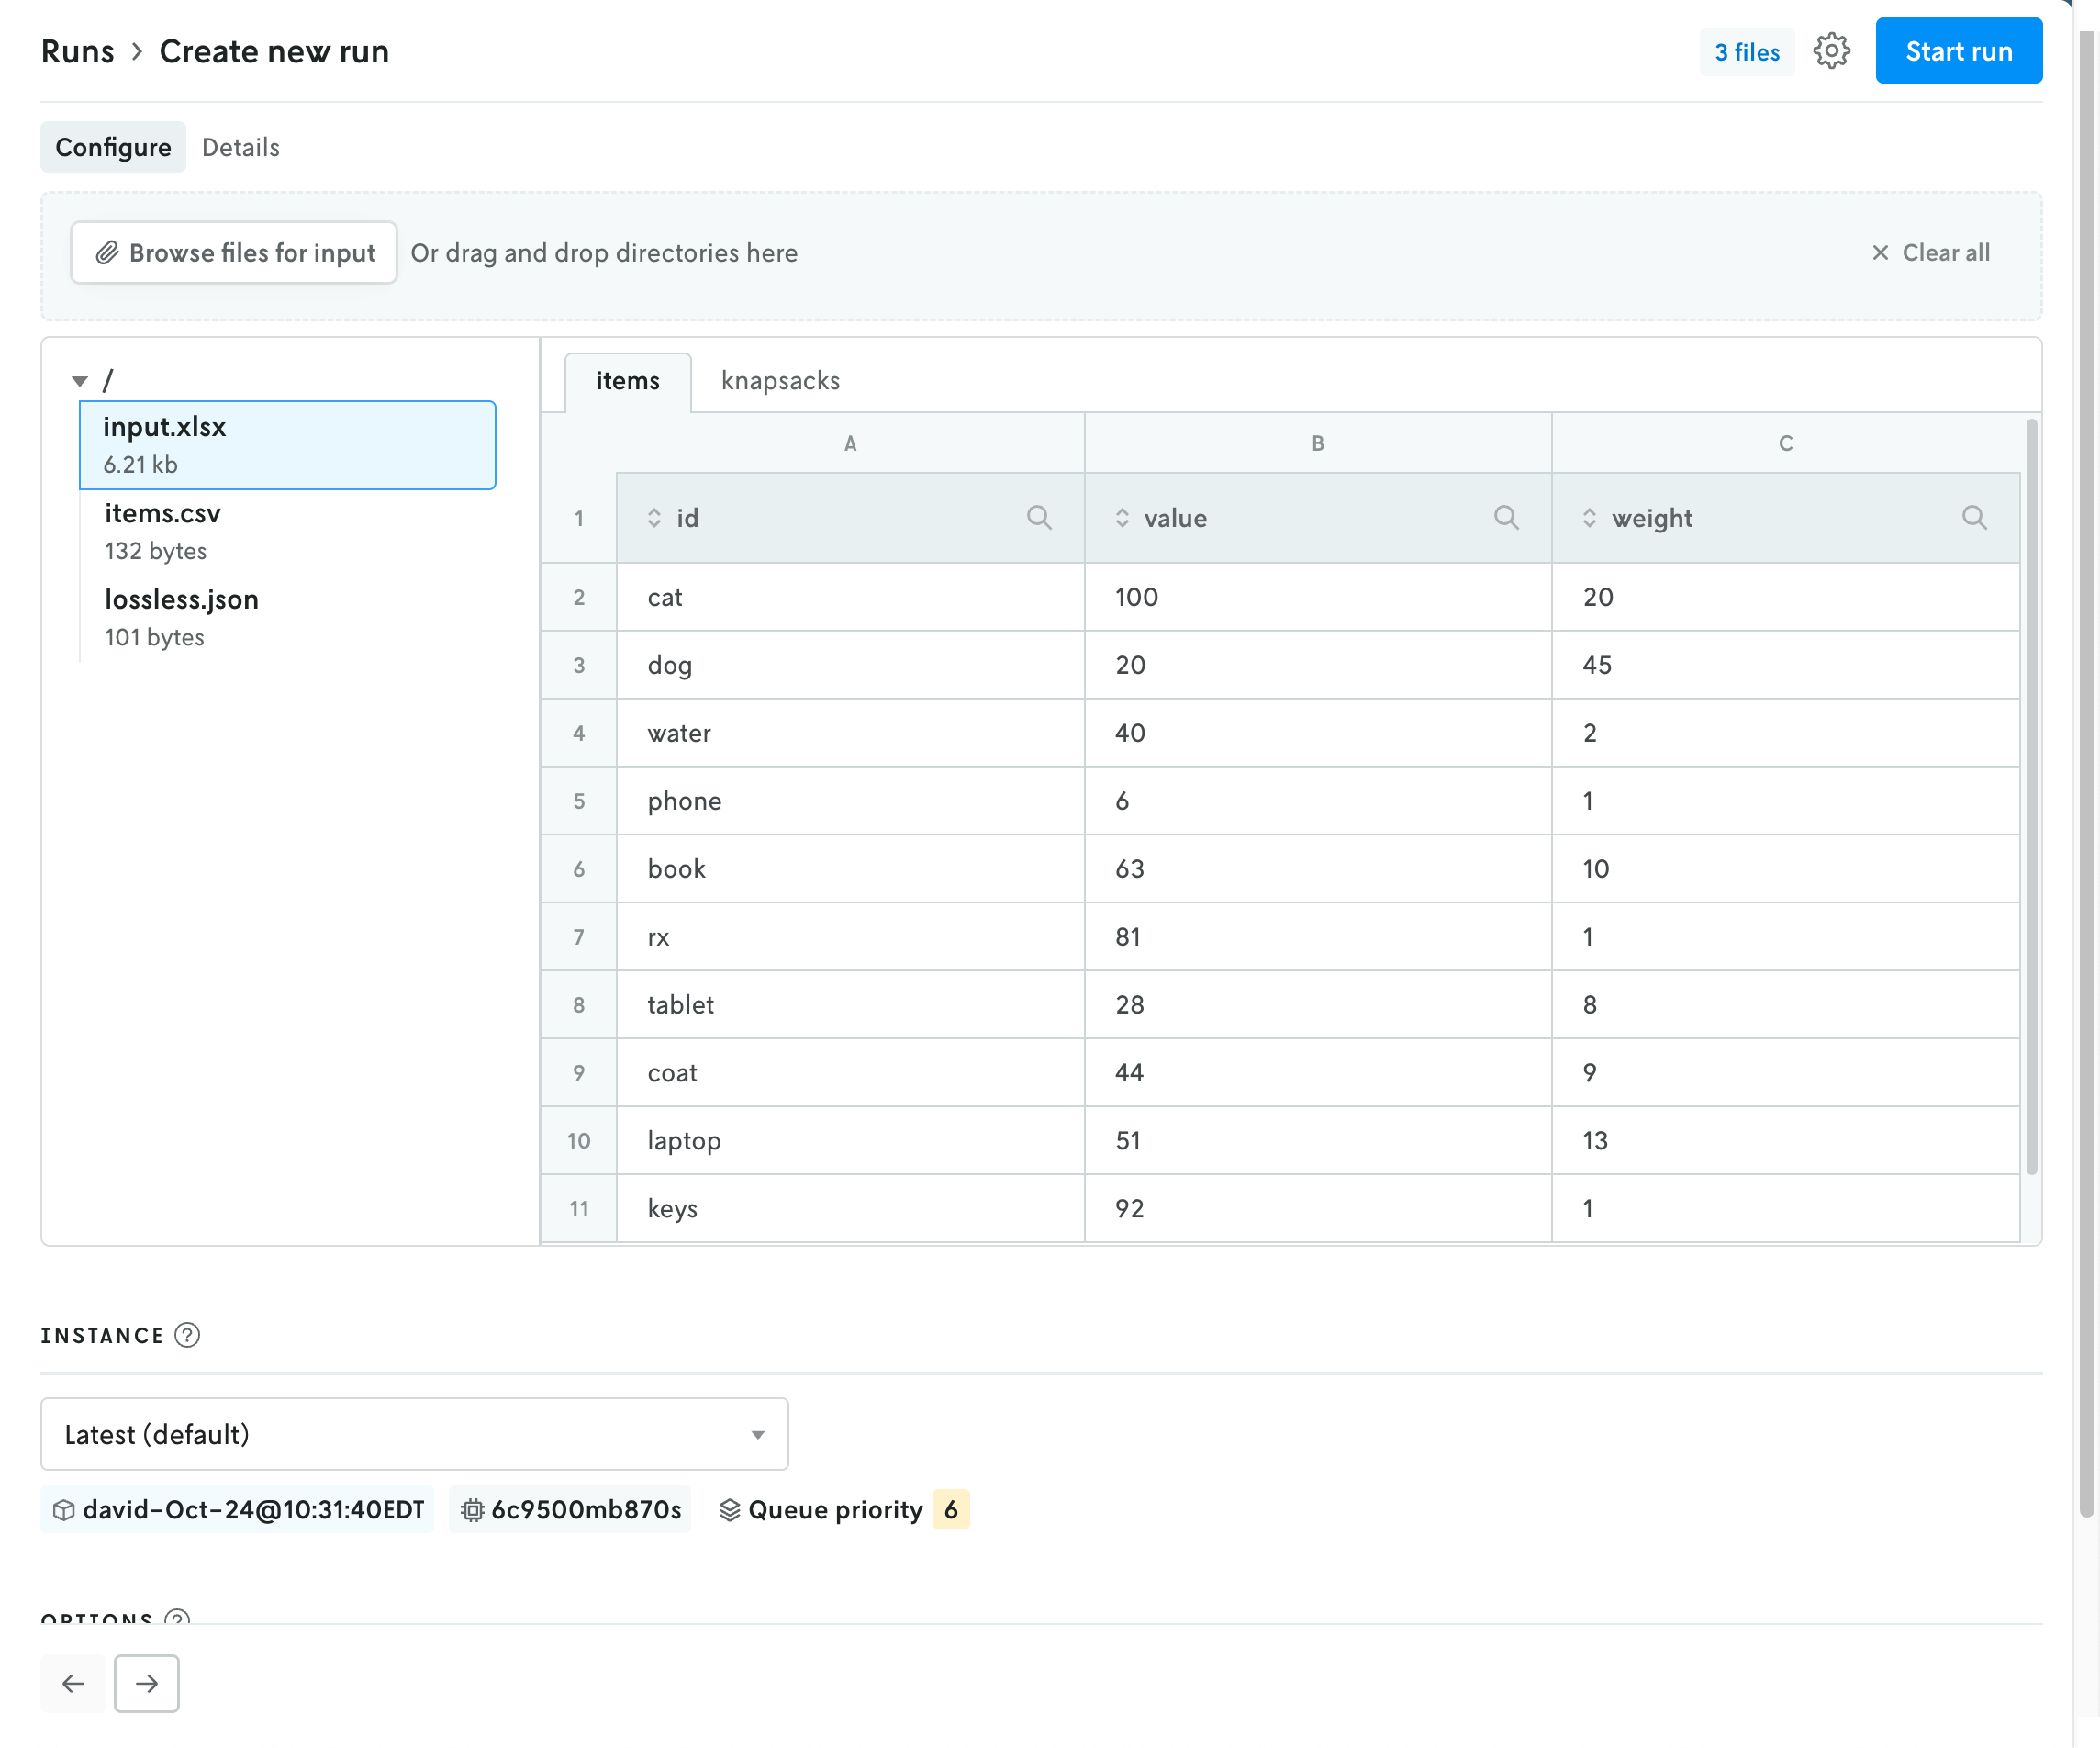Navigate back using the left arrow button

(x=73, y=1683)
